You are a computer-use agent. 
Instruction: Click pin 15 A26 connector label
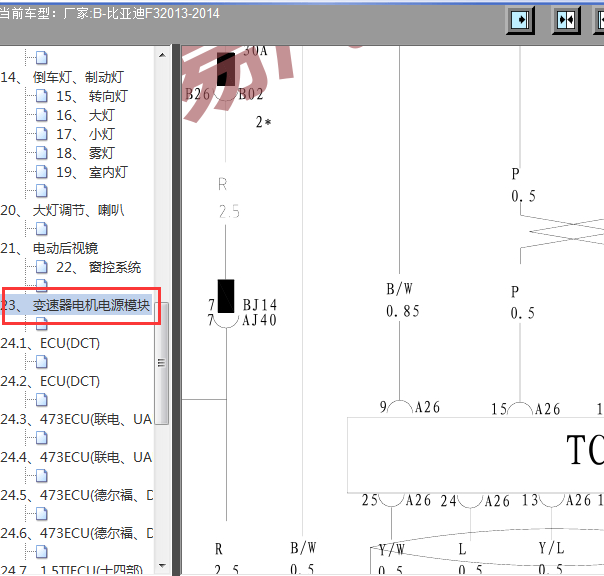pyautogui.click(x=525, y=409)
